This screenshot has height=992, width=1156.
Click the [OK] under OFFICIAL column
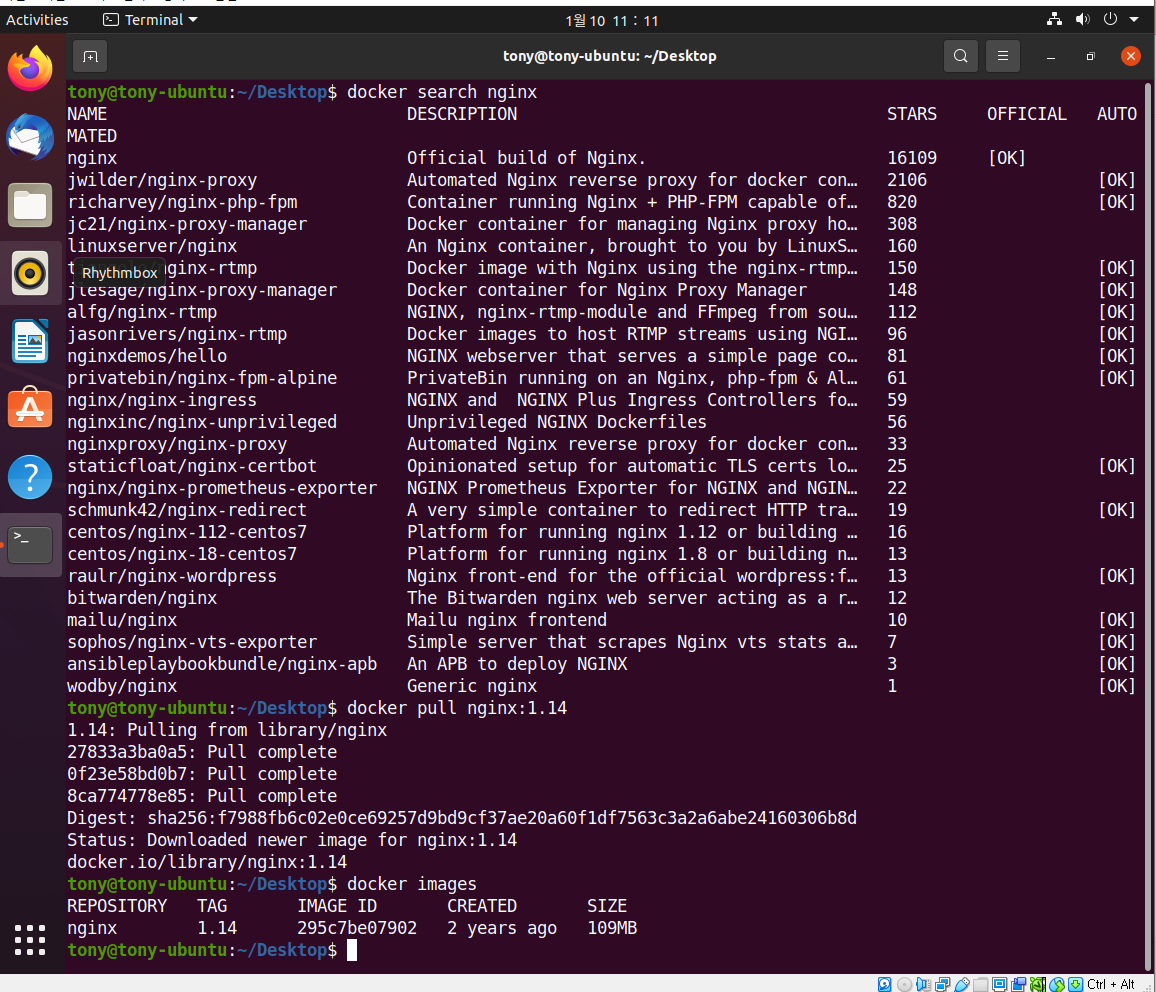pos(1007,158)
